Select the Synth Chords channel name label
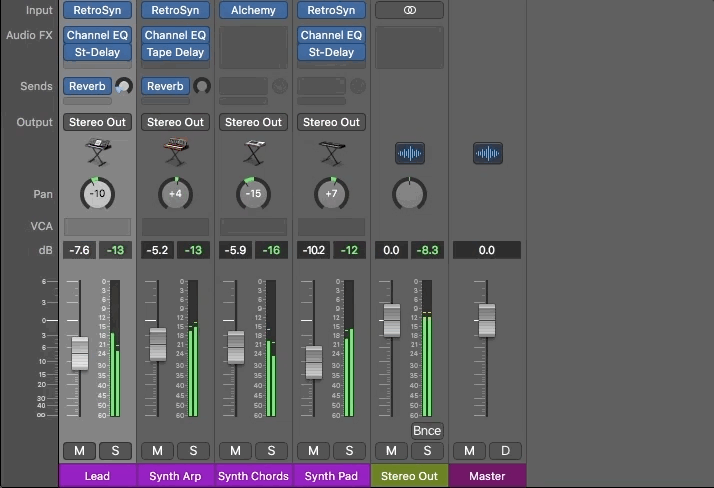Screen dimensions: 714x488 (x=253, y=476)
